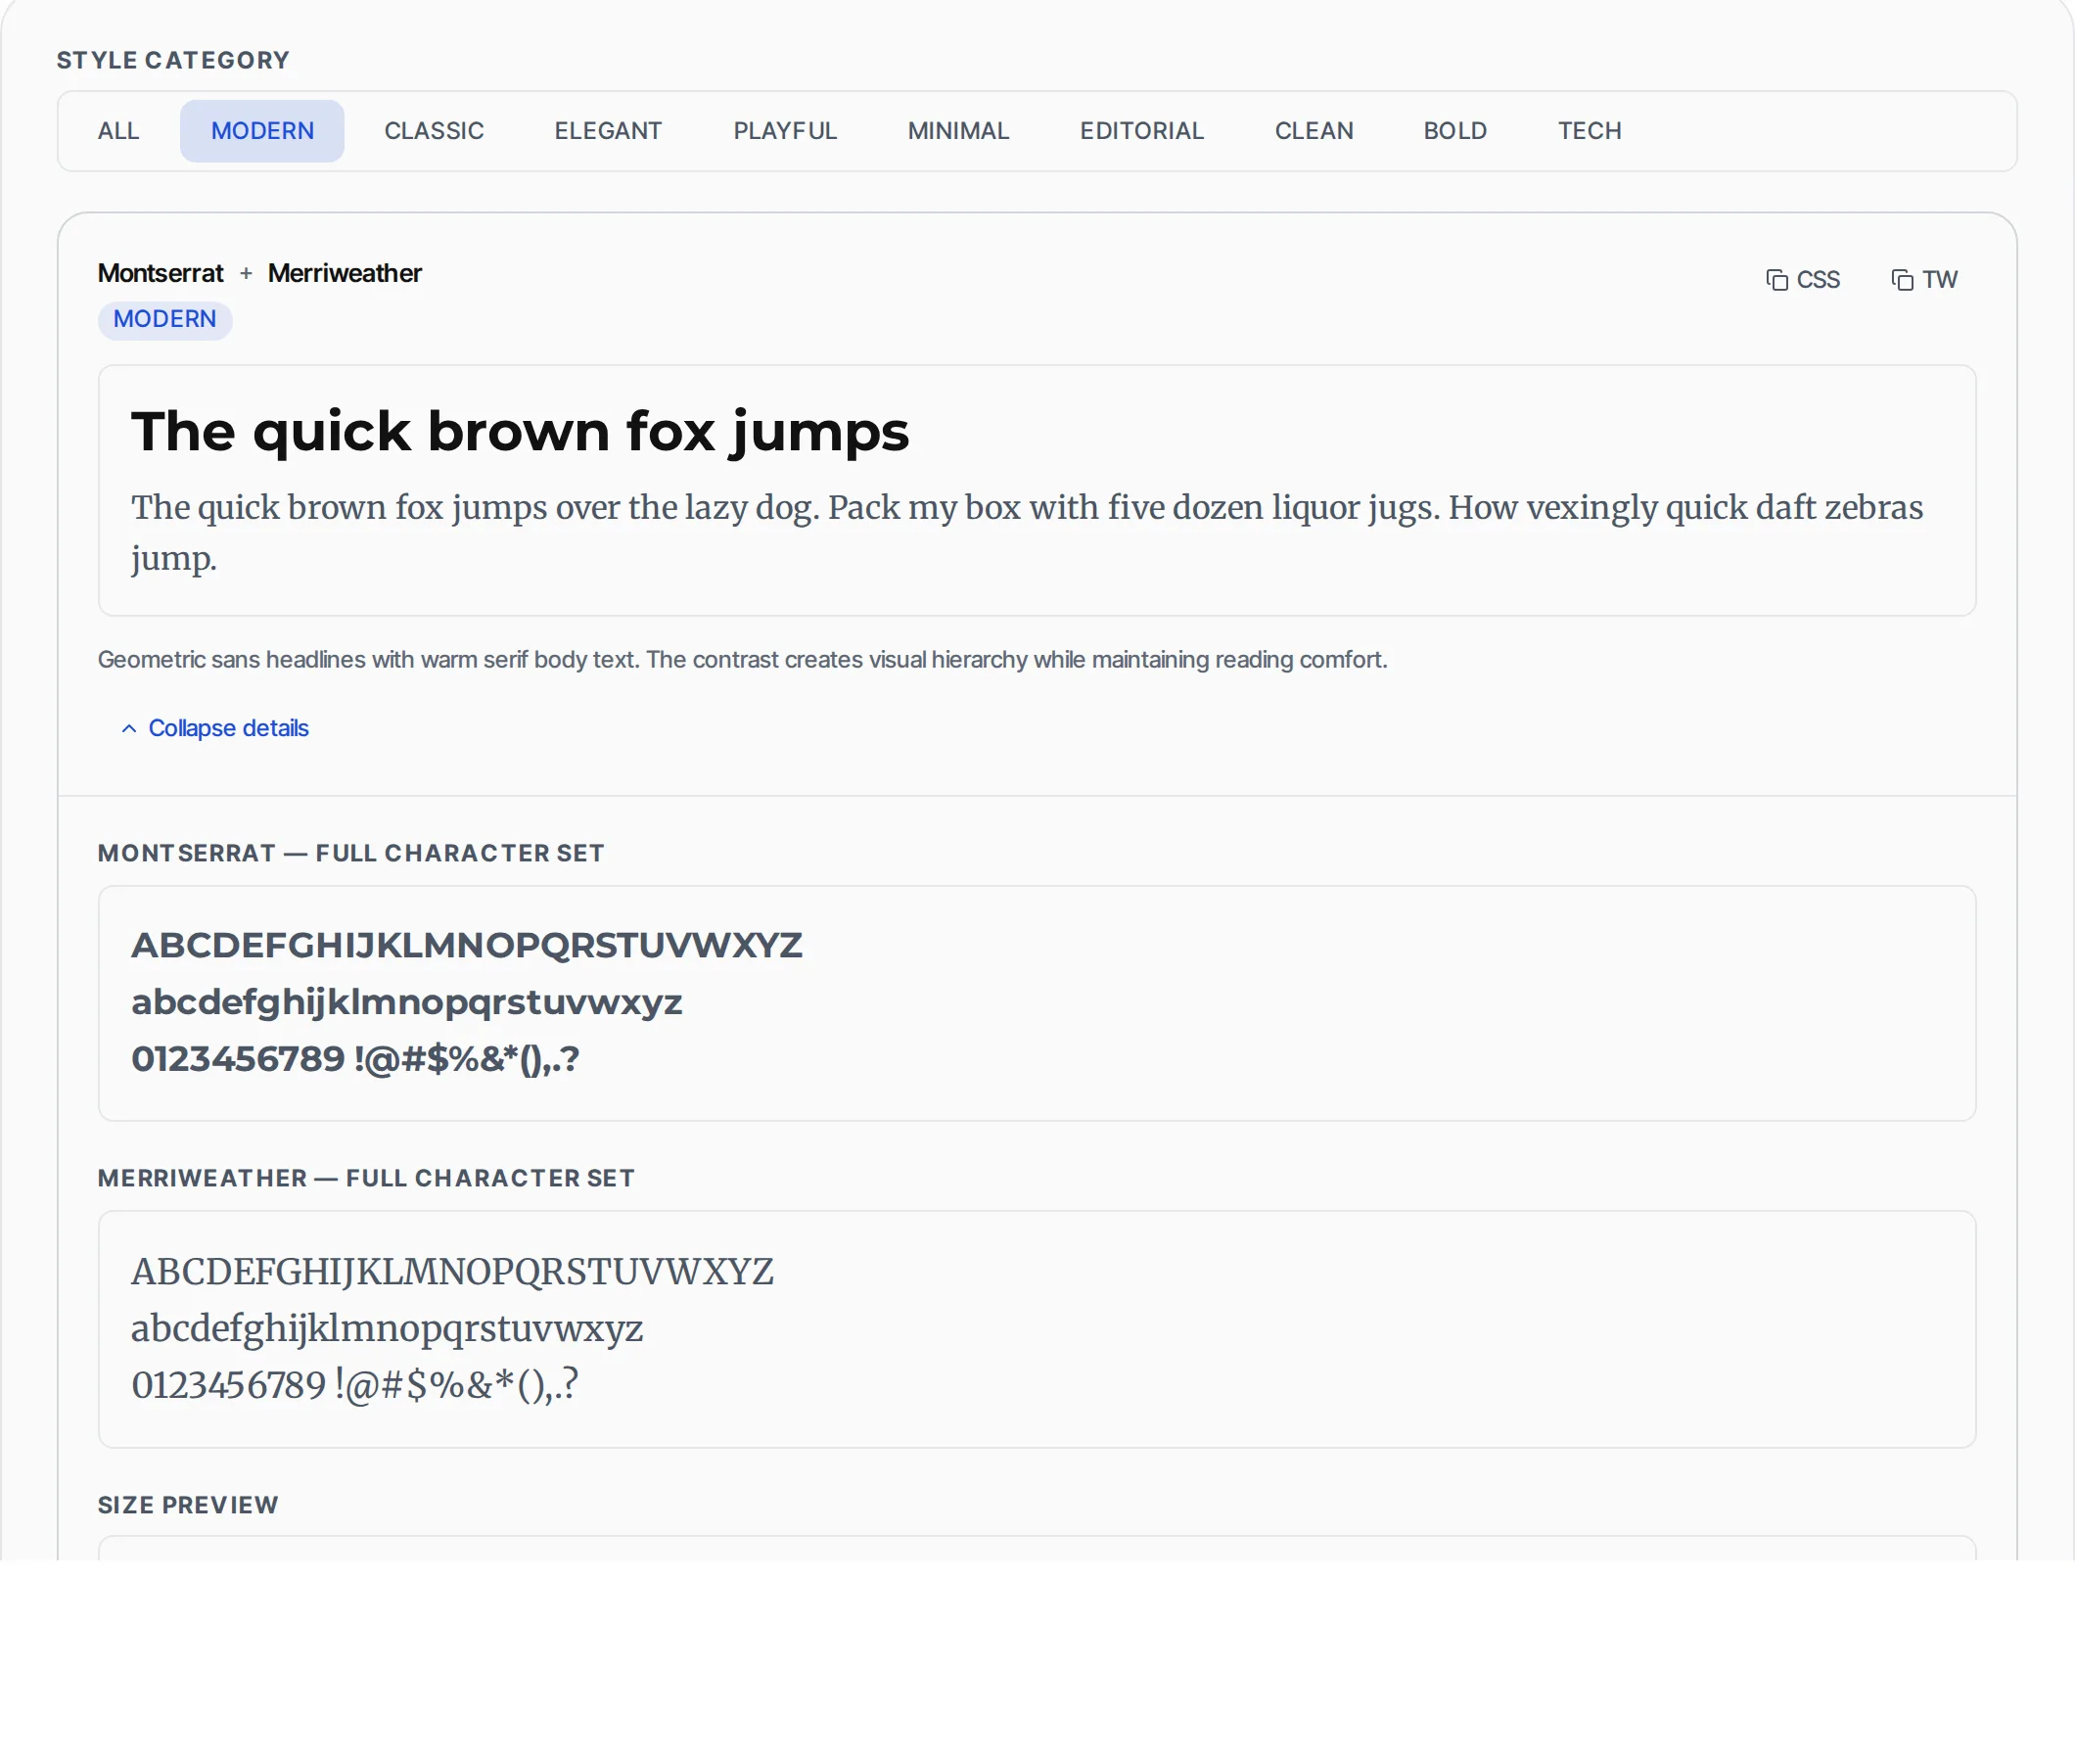Click the Montserrat uppercase alphabet line
The width and height of the screenshot is (2075, 1764).
tap(466, 946)
